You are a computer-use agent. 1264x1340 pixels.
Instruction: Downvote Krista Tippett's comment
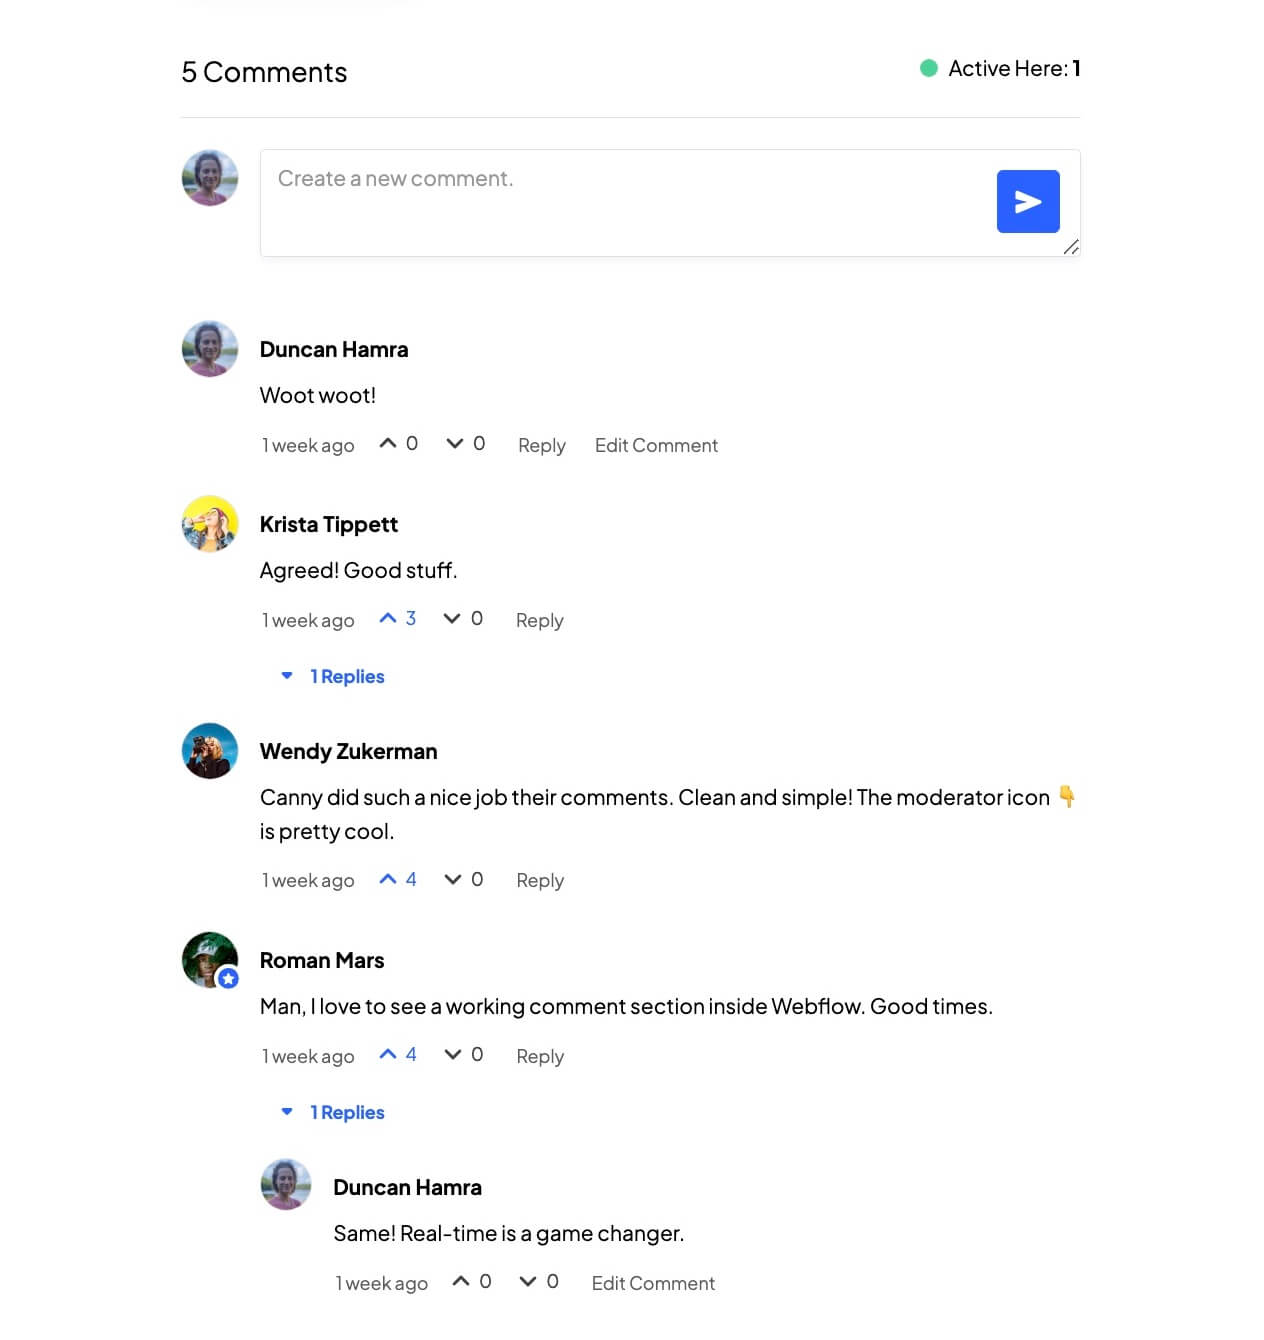(x=452, y=618)
